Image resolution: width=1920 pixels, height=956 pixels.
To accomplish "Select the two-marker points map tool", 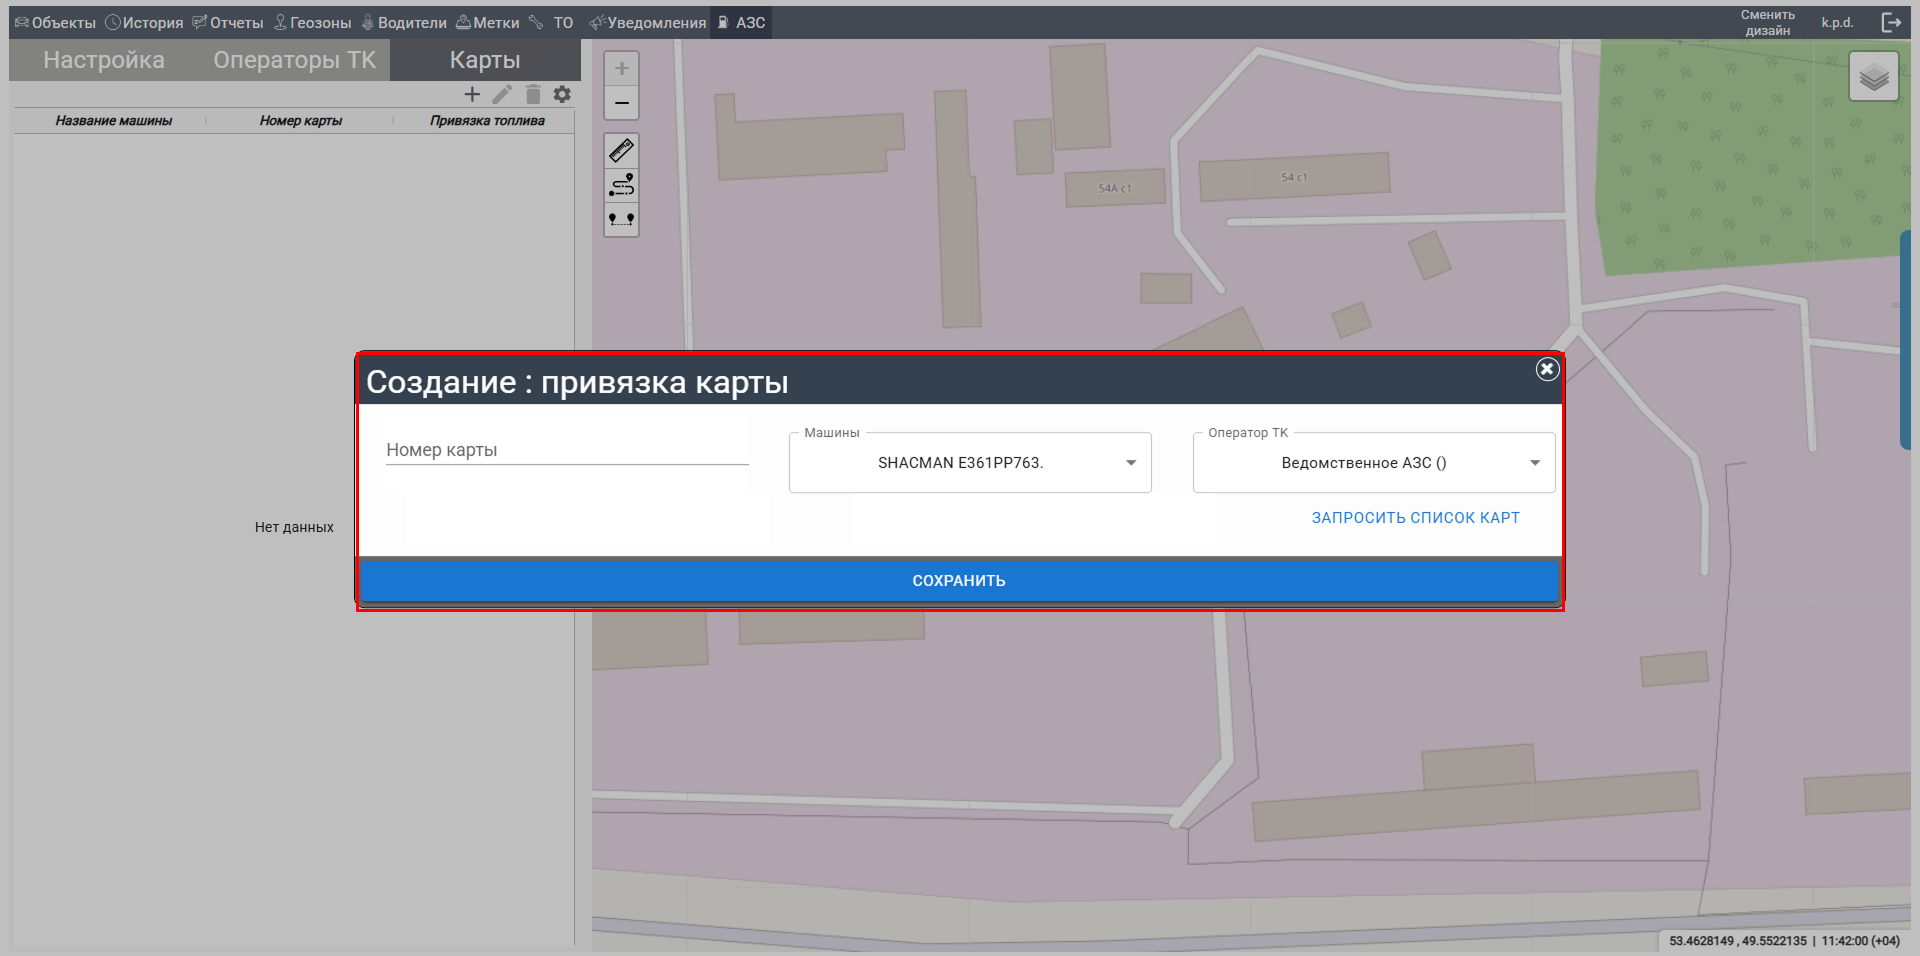I will tap(621, 219).
